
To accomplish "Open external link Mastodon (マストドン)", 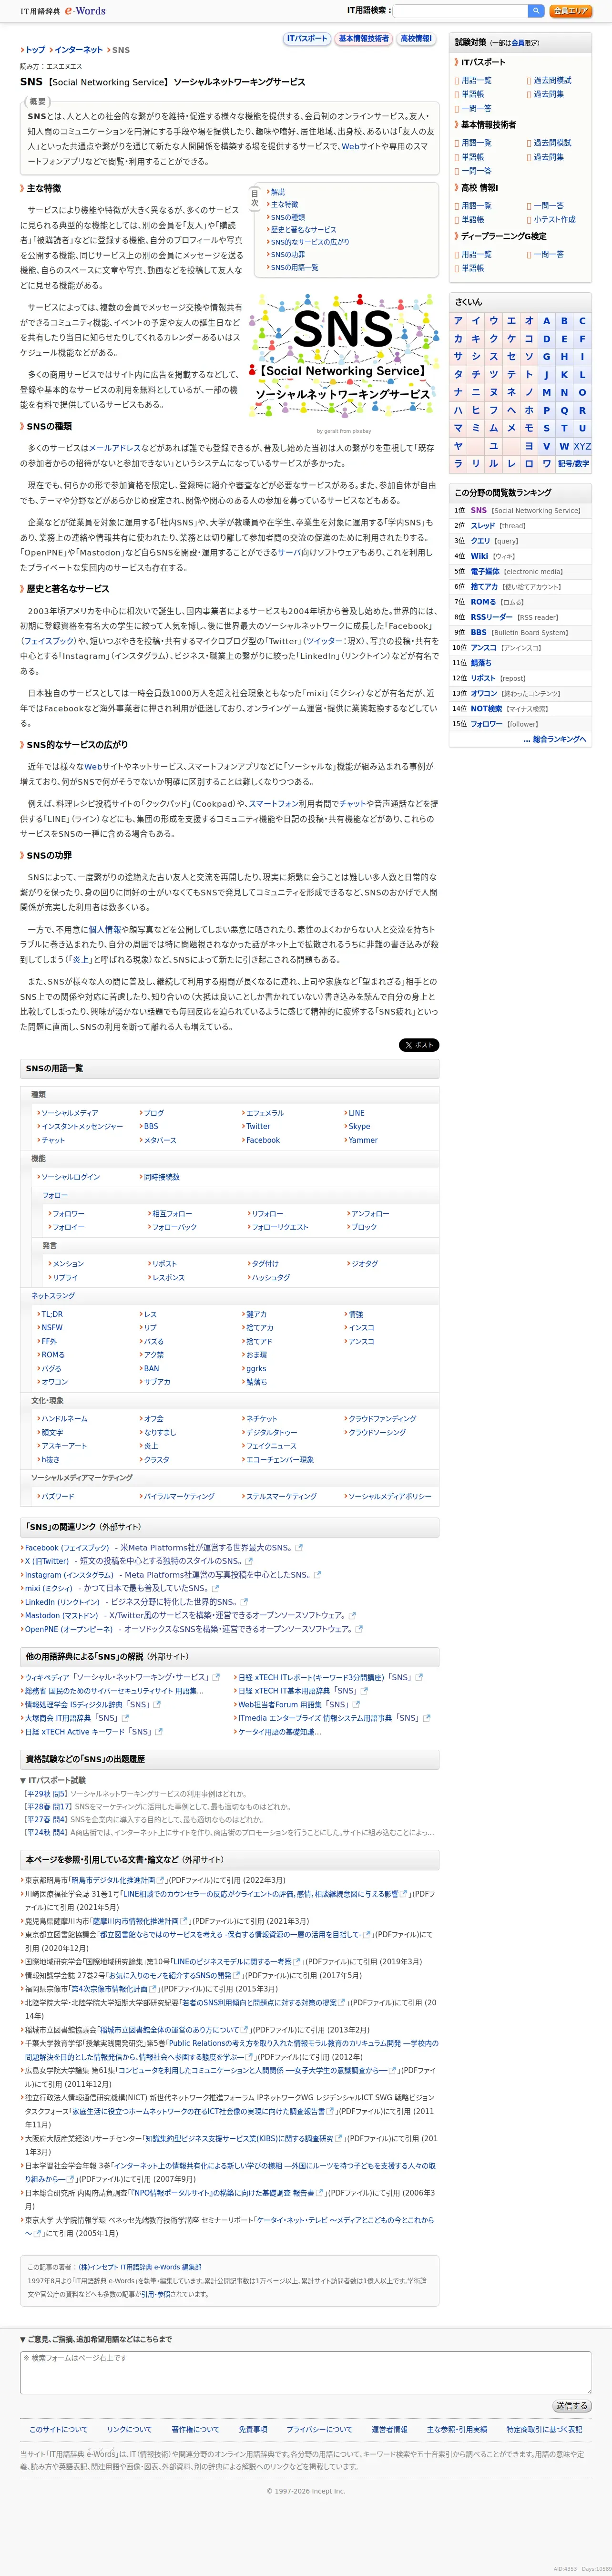I will 61,1615.
